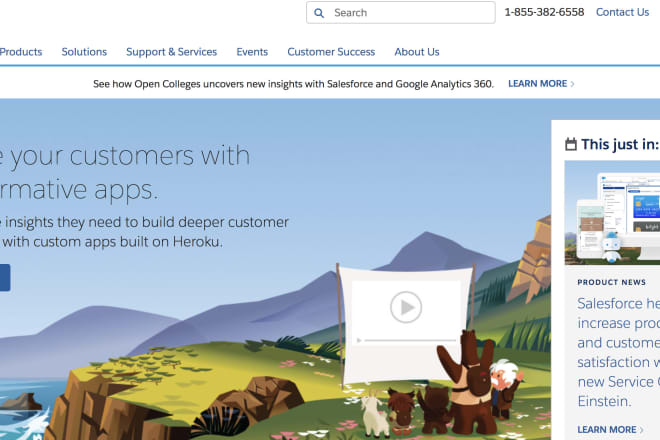Click the magnifier icon in search box
The image size is (660, 440).
coord(319,13)
